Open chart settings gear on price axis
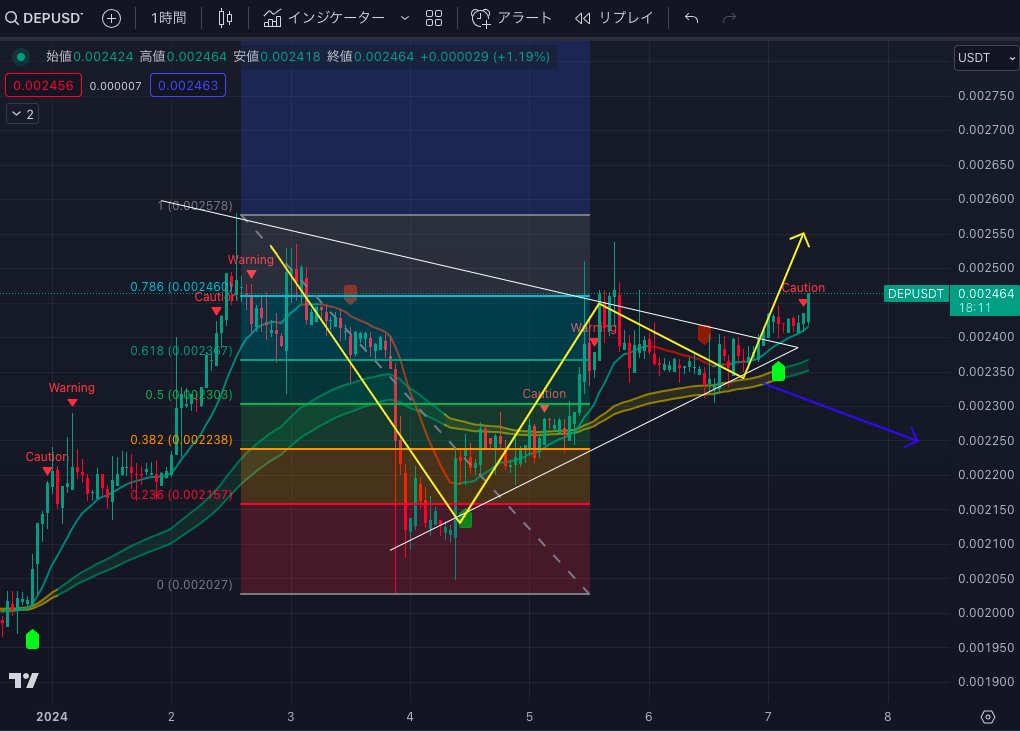Screen dimensions: 1020x731 pos(987,717)
